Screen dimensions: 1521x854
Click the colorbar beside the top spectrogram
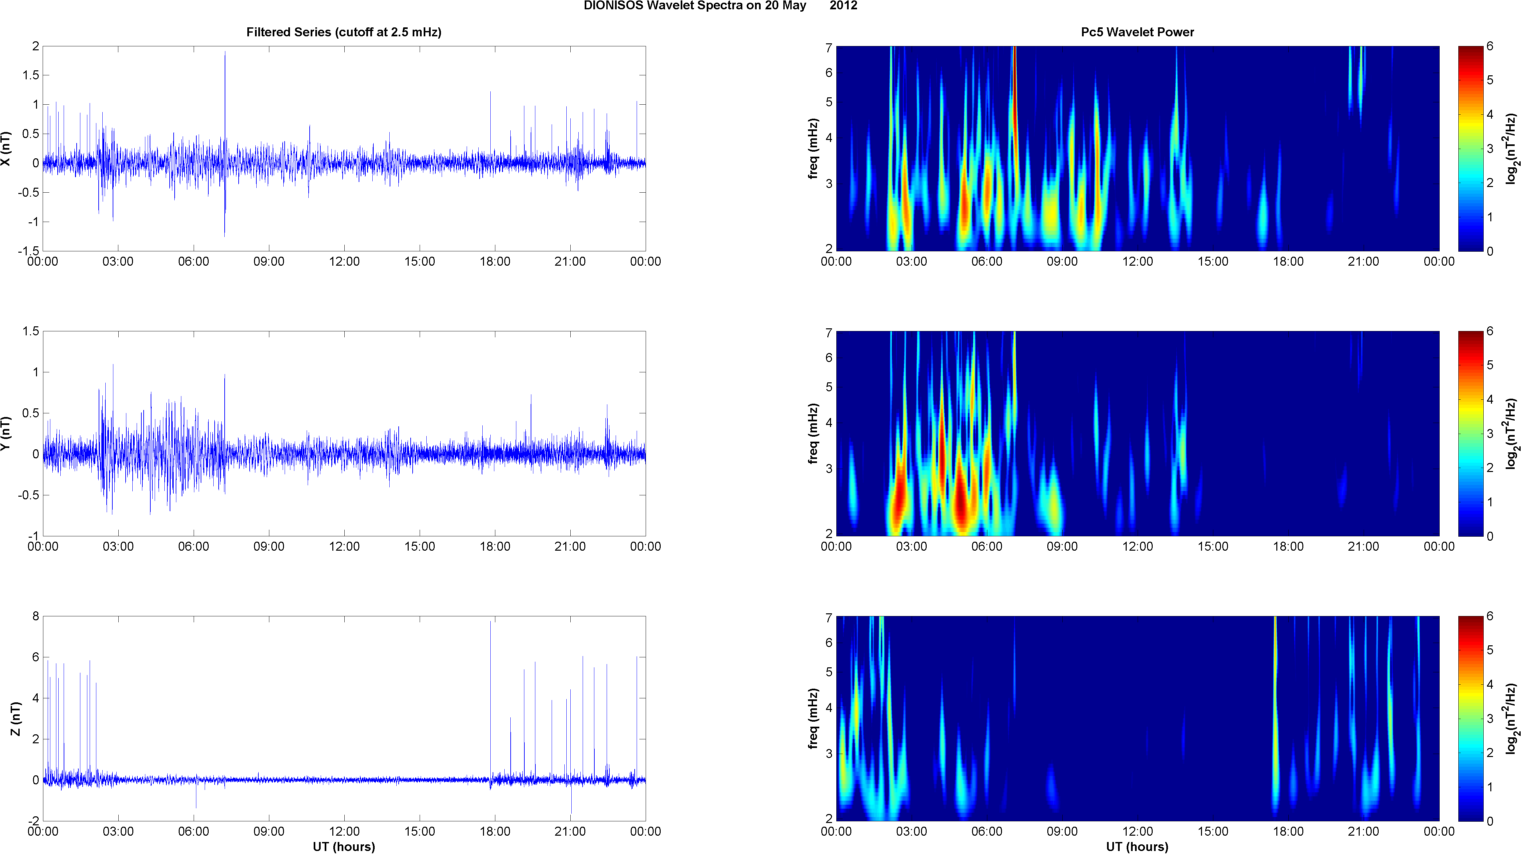(x=1470, y=149)
